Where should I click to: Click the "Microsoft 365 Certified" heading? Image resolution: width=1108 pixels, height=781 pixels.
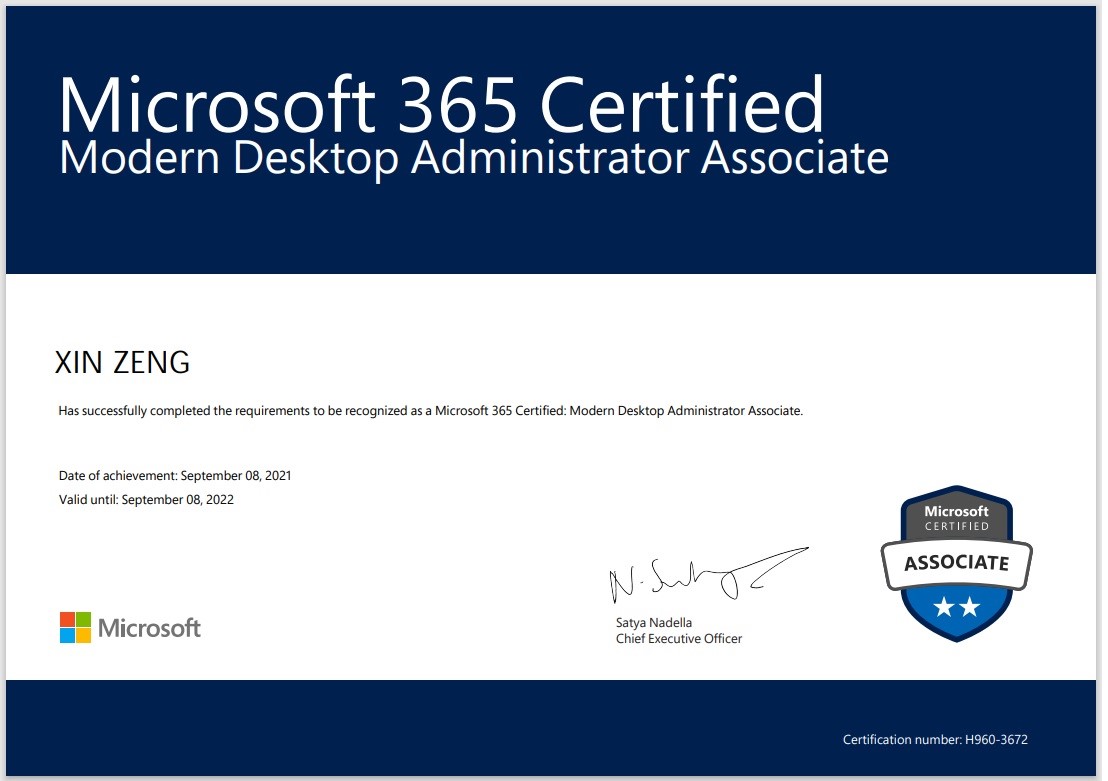pyautogui.click(x=441, y=103)
